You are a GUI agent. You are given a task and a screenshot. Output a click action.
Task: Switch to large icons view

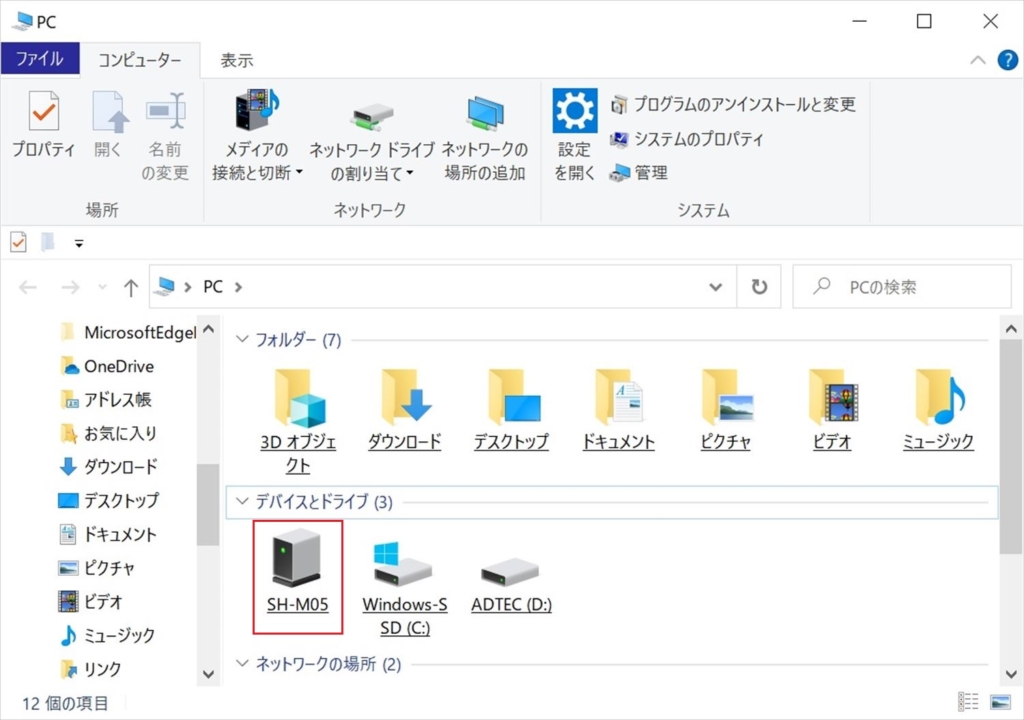click(1000, 702)
